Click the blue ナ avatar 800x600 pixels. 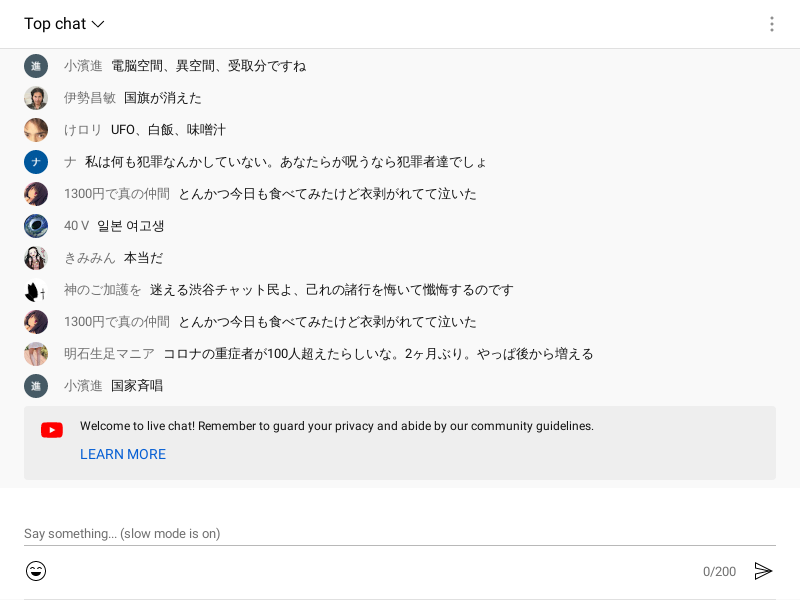point(36,162)
